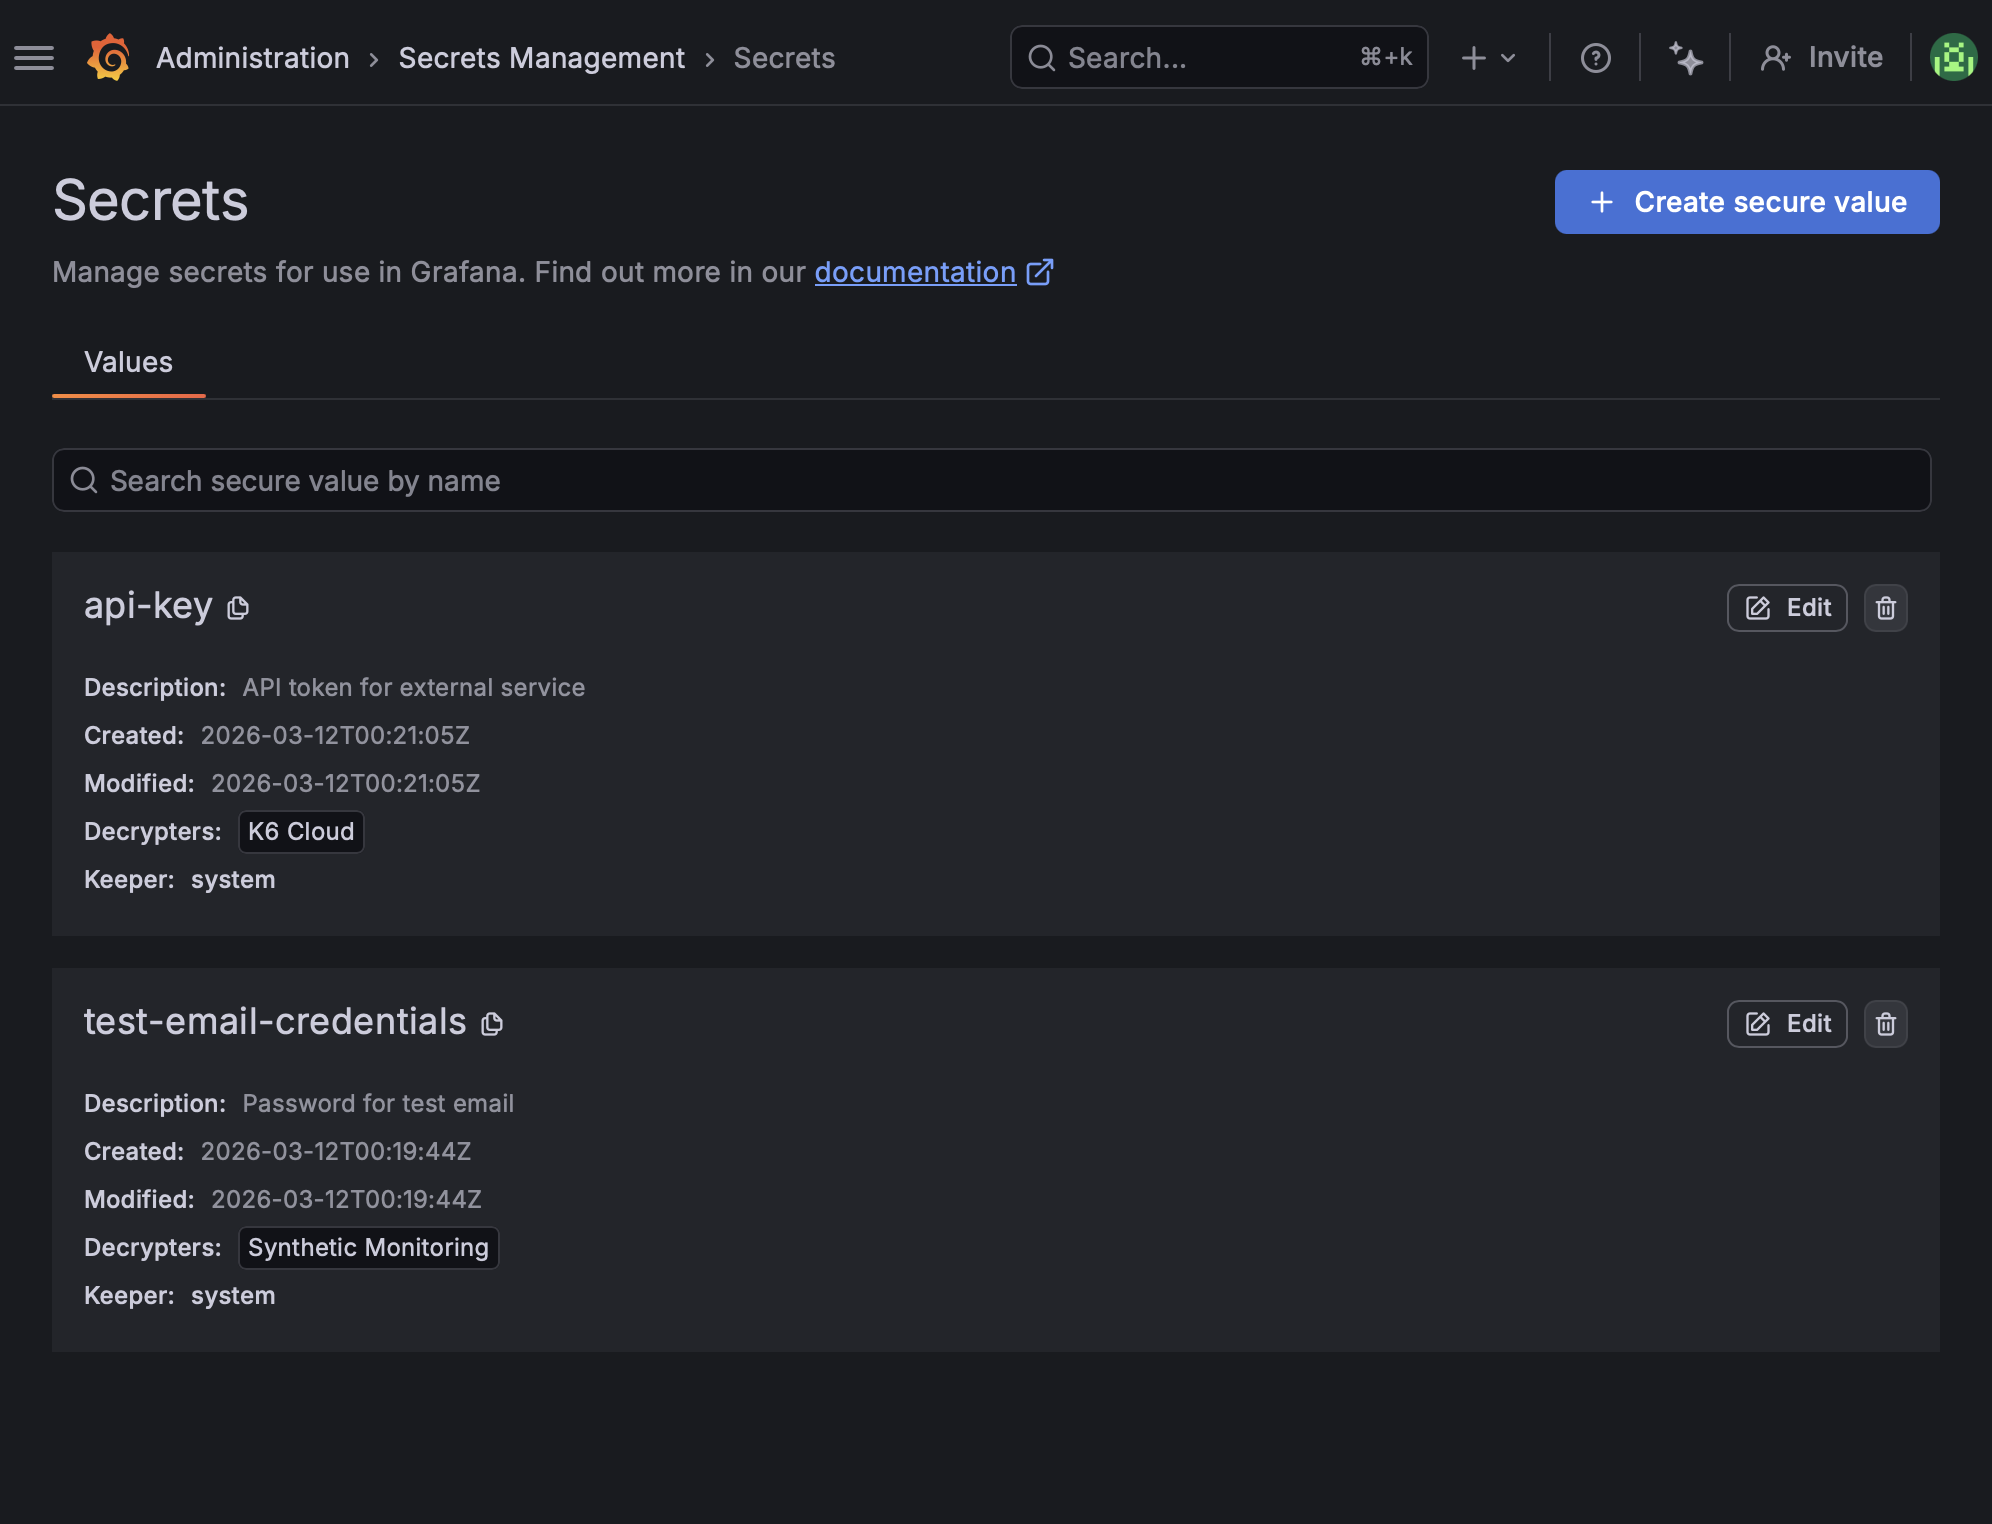The width and height of the screenshot is (1992, 1524).
Task: Copy the api-key secret name
Action: (238, 608)
